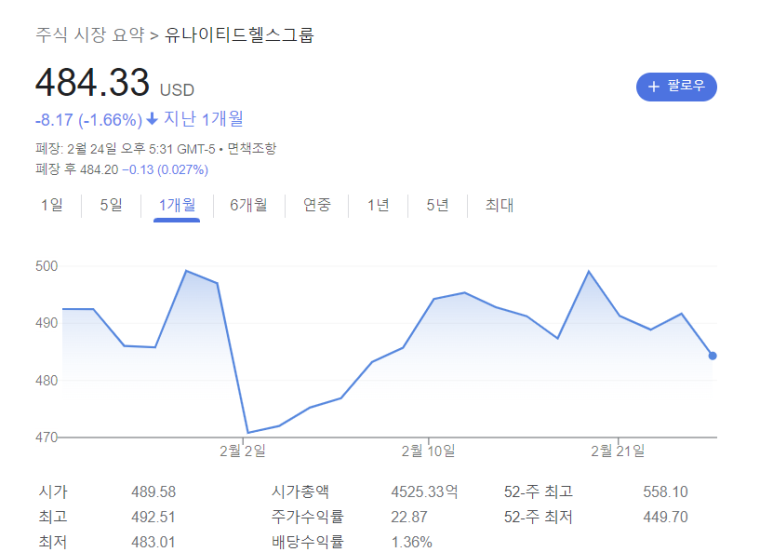The height and width of the screenshot is (552, 773).
Task: Show the 5년 chart range
Action: [437, 205]
